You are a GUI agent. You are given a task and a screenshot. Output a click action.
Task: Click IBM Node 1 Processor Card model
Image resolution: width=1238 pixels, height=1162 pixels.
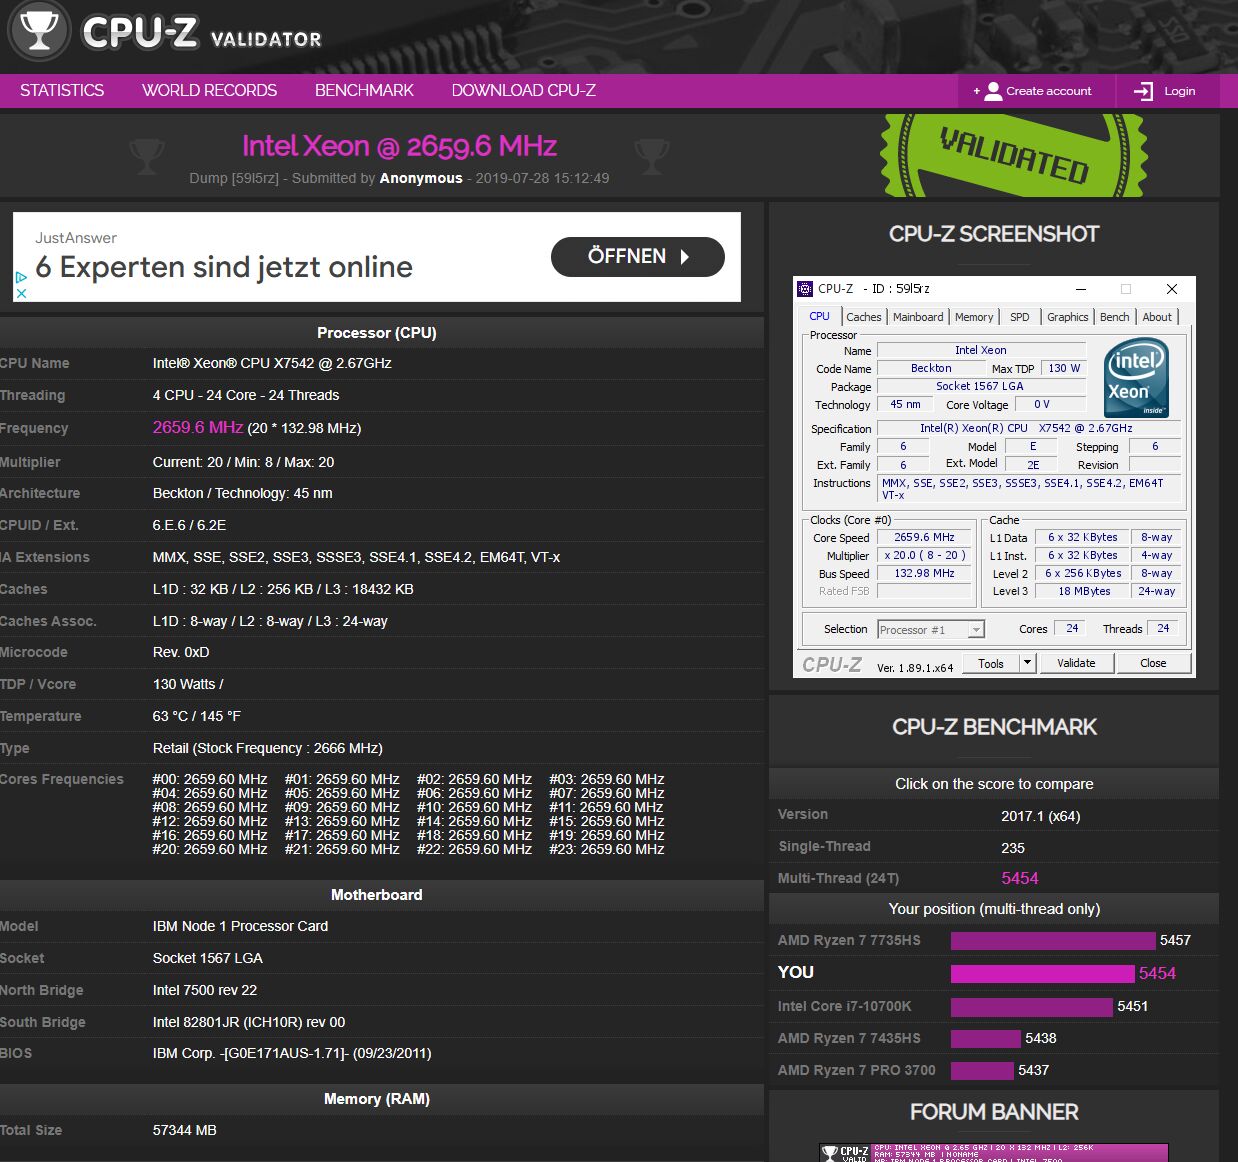(x=240, y=926)
